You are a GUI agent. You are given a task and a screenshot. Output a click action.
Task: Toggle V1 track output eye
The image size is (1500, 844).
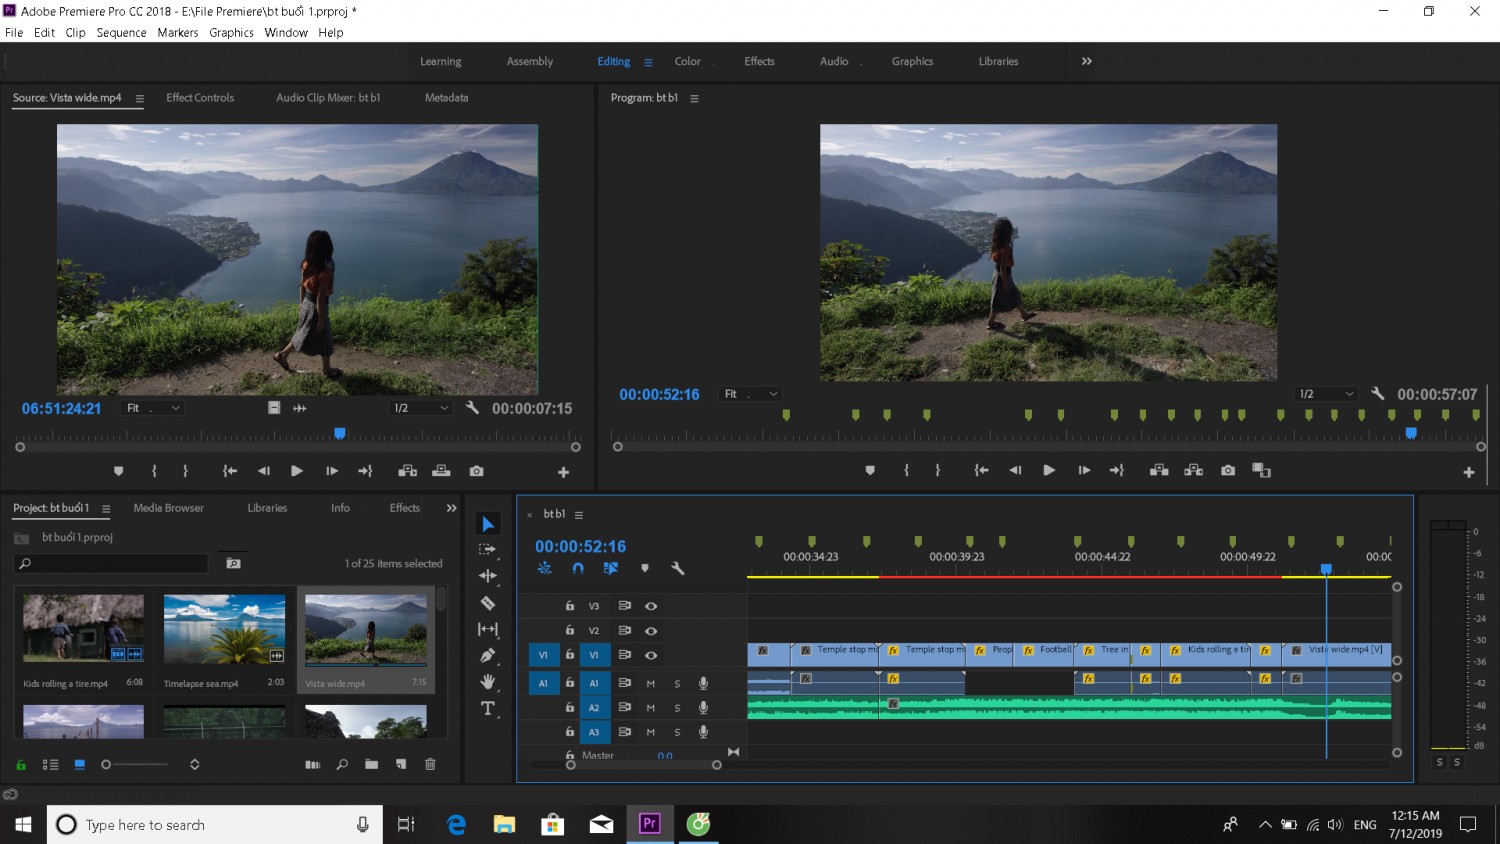click(651, 655)
